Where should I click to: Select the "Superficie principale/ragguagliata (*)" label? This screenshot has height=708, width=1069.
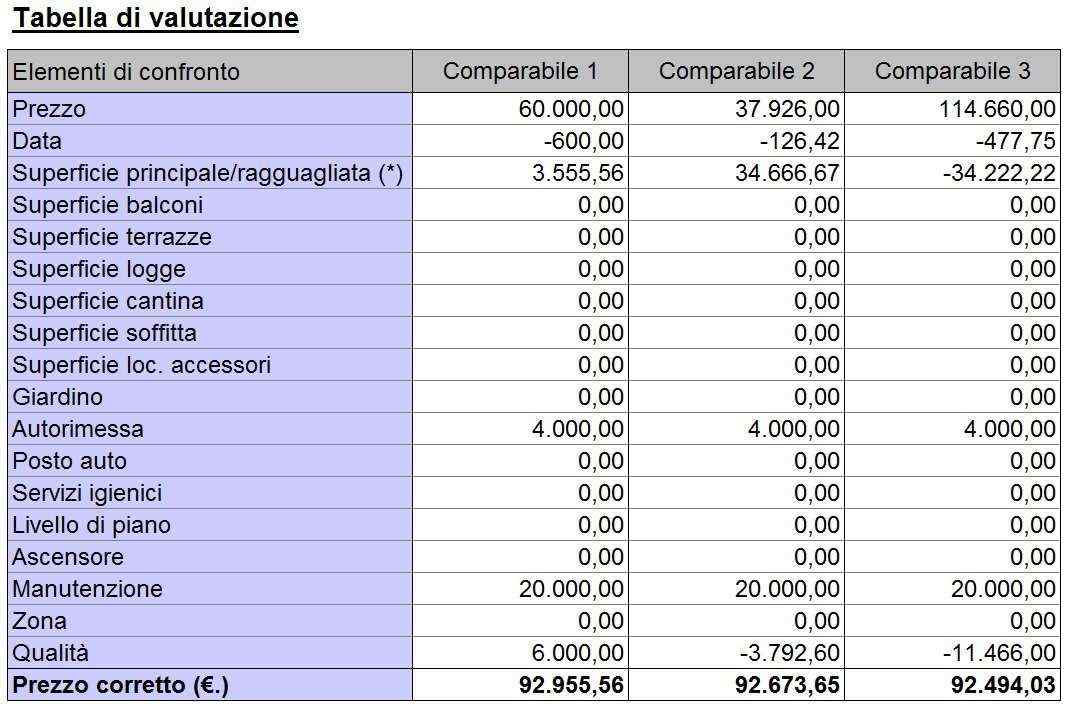click(207, 173)
